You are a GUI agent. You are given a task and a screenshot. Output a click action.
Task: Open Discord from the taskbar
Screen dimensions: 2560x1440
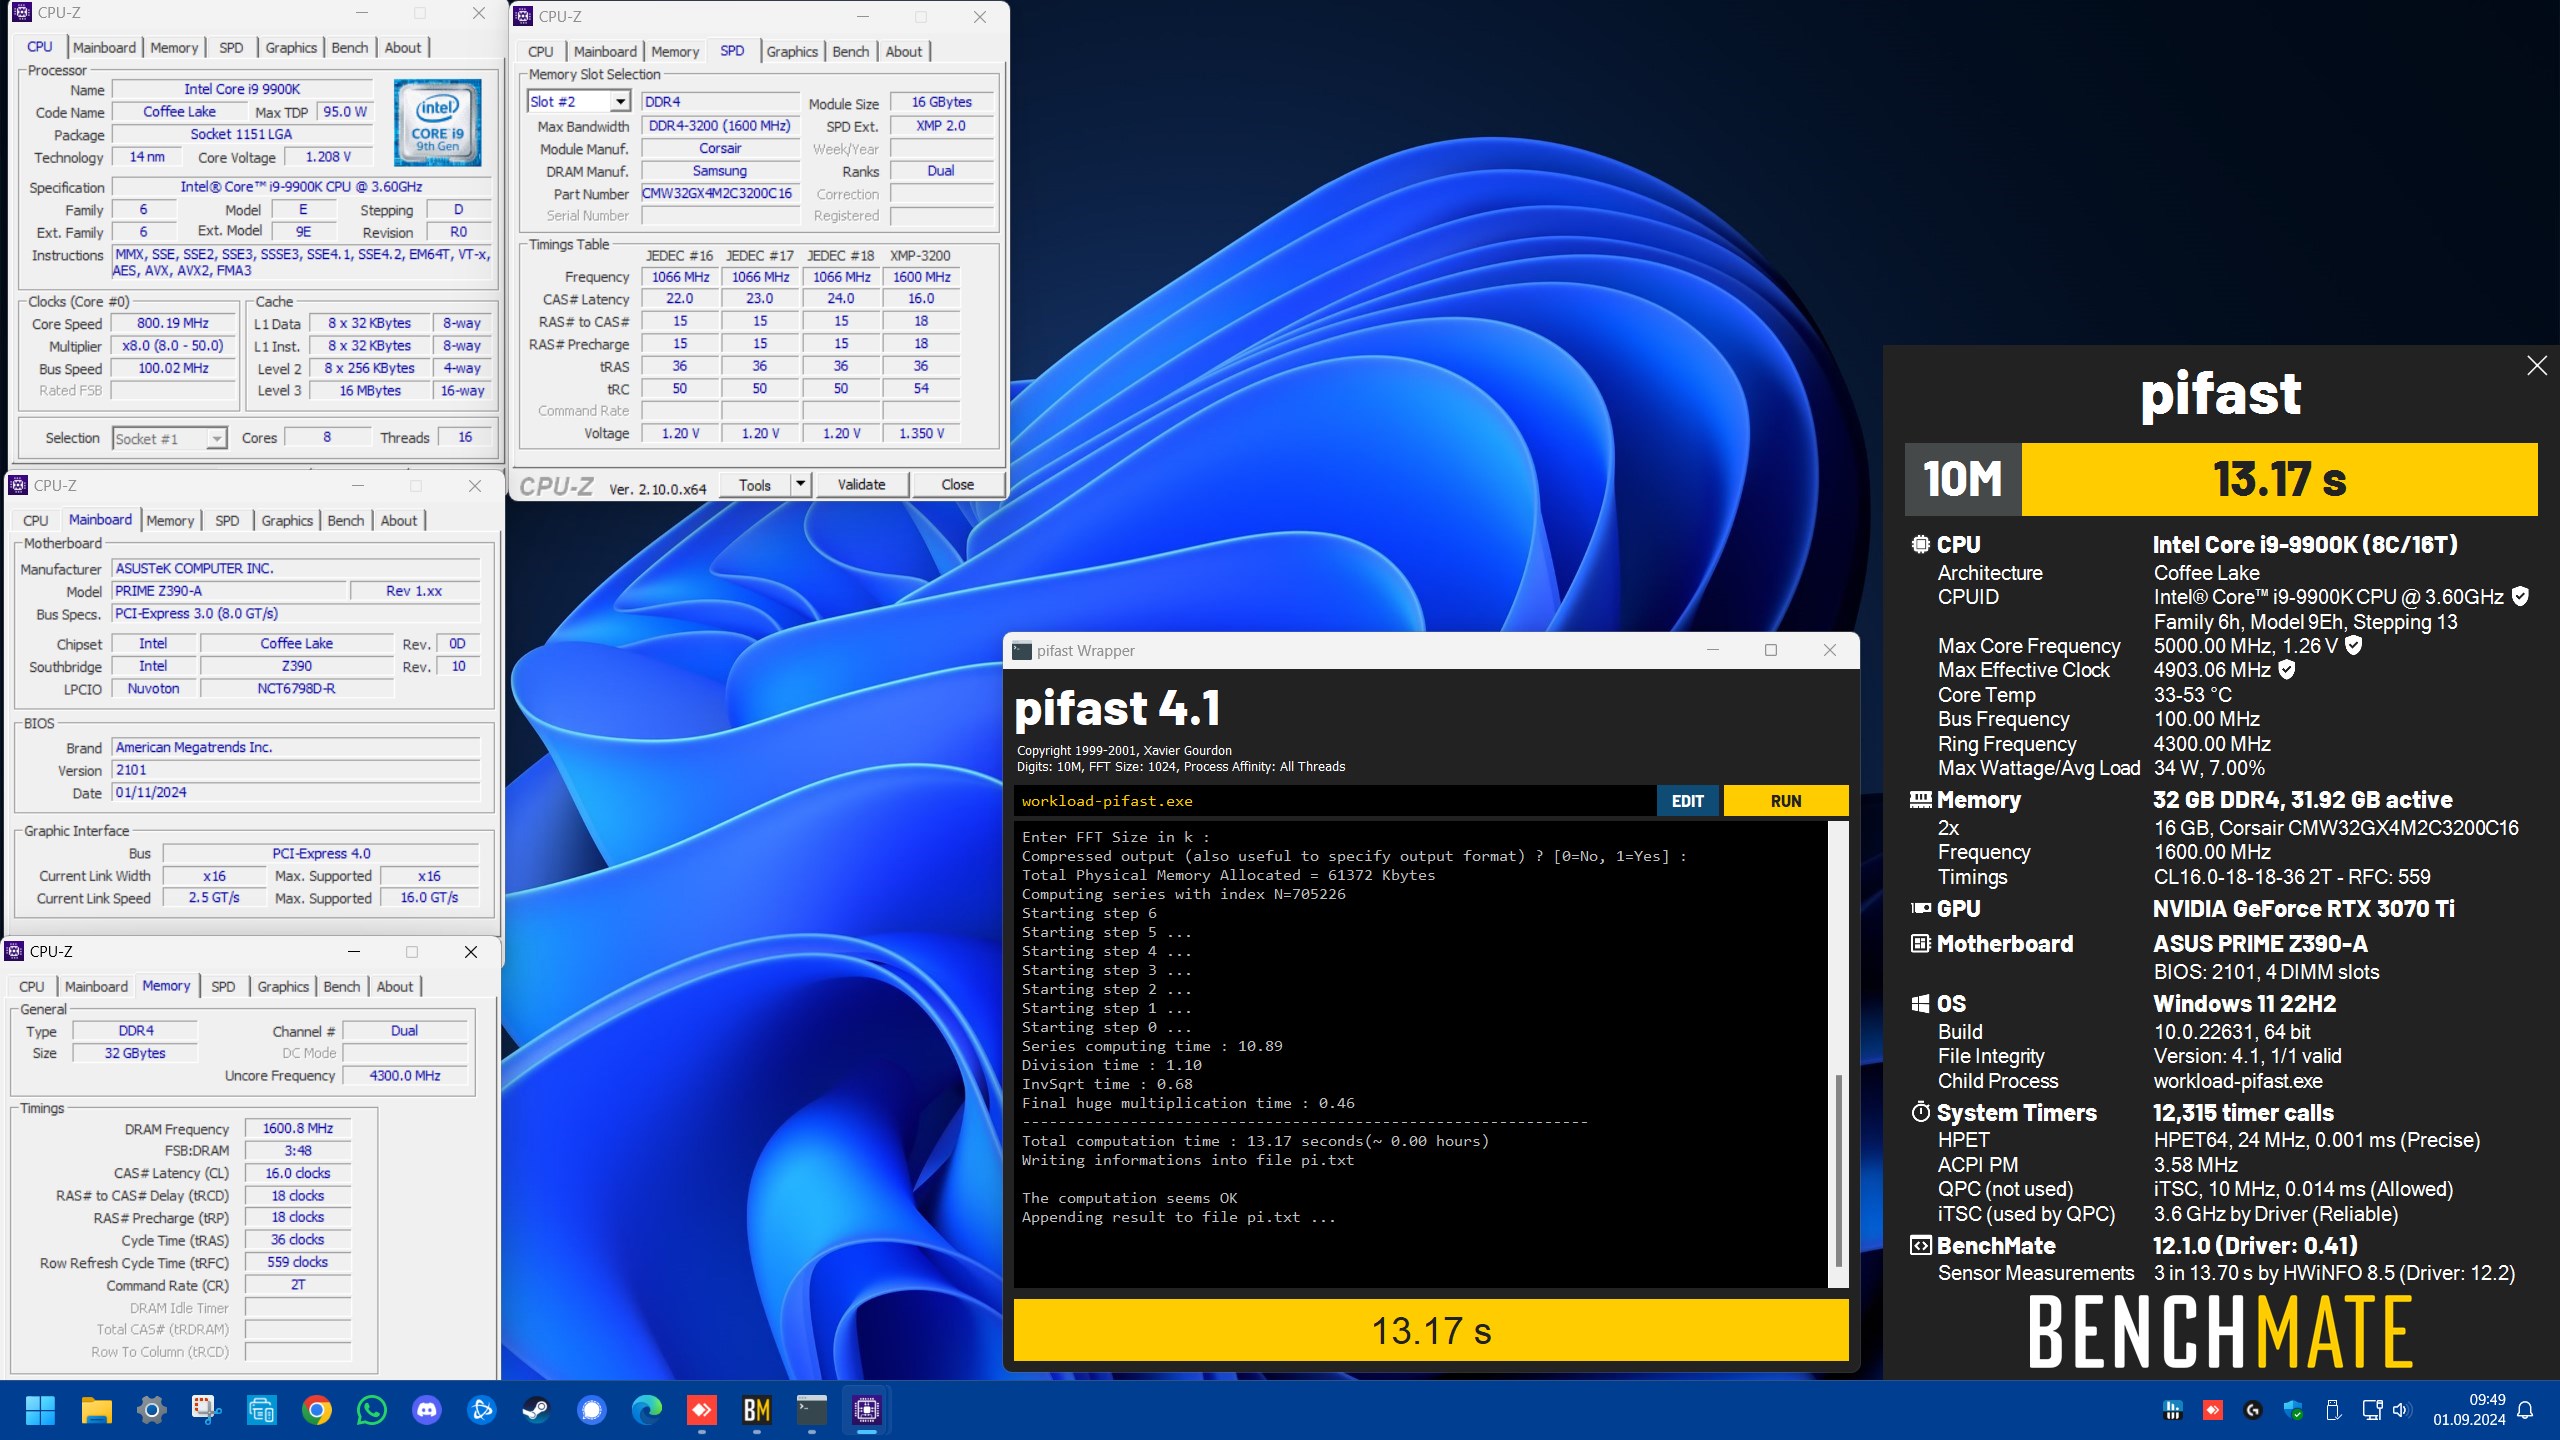pos(427,1410)
